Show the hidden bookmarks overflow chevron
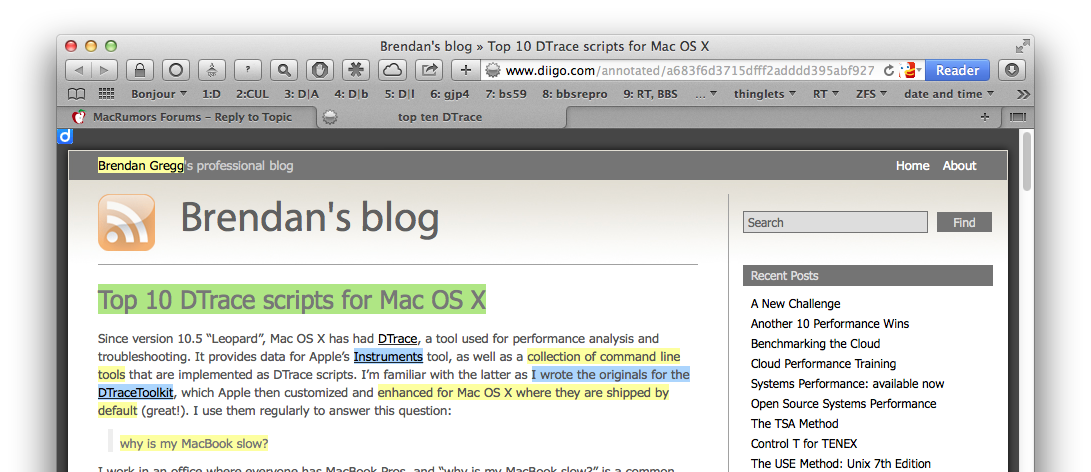1091x472 pixels. pyautogui.click(x=1023, y=94)
